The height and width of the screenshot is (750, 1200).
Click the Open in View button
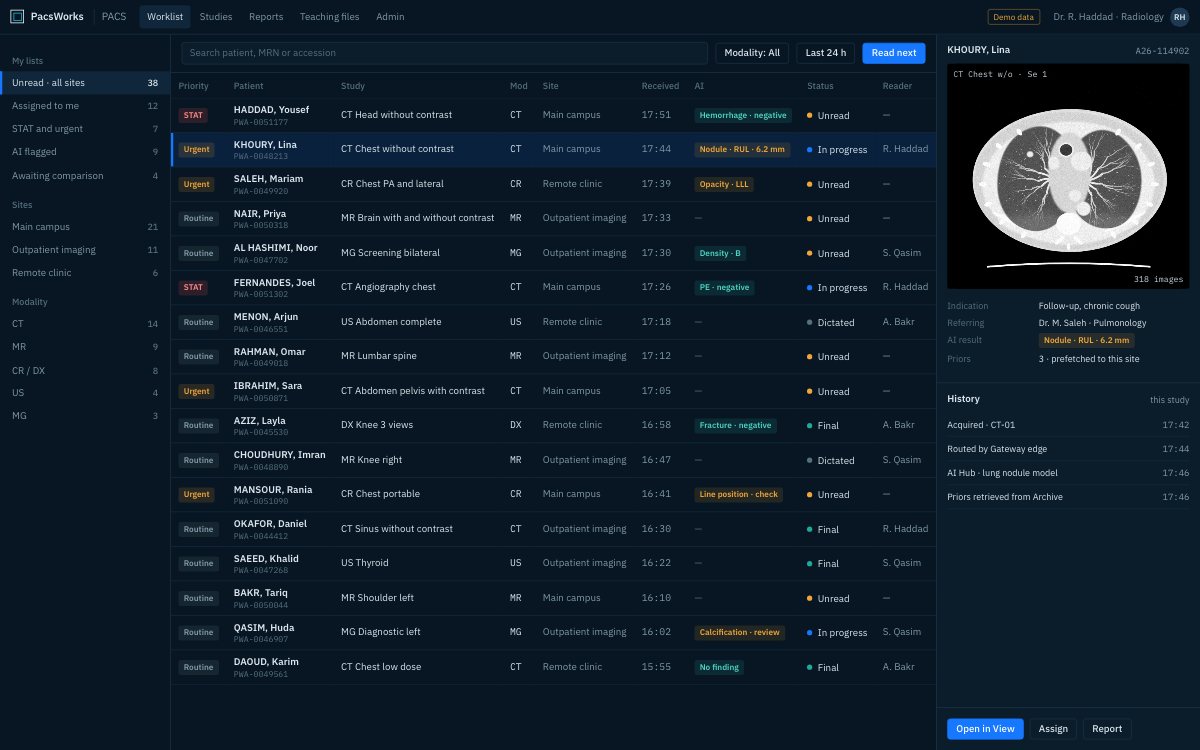[985, 729]
